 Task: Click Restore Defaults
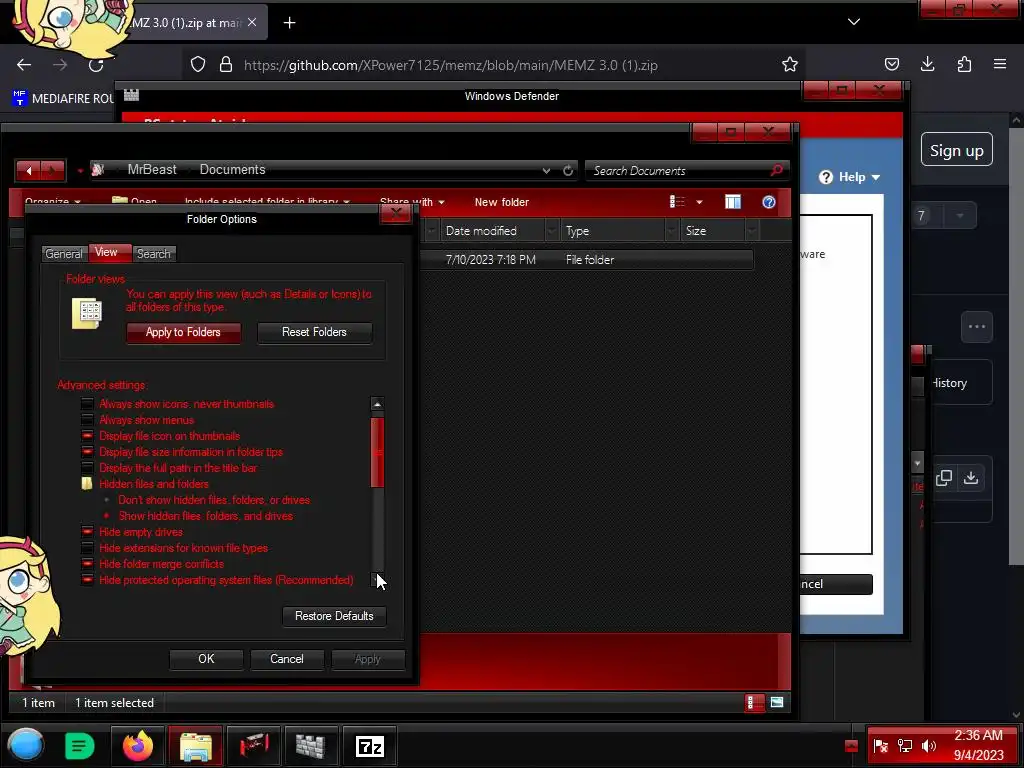[x=334, y=616]
